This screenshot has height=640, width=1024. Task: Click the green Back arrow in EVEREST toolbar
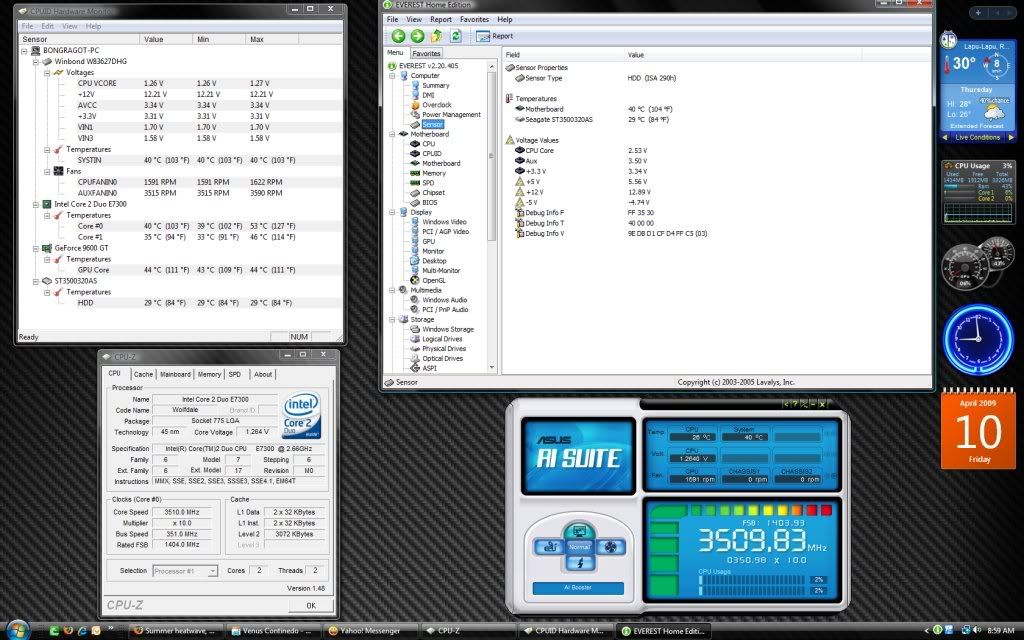[398, 36]
